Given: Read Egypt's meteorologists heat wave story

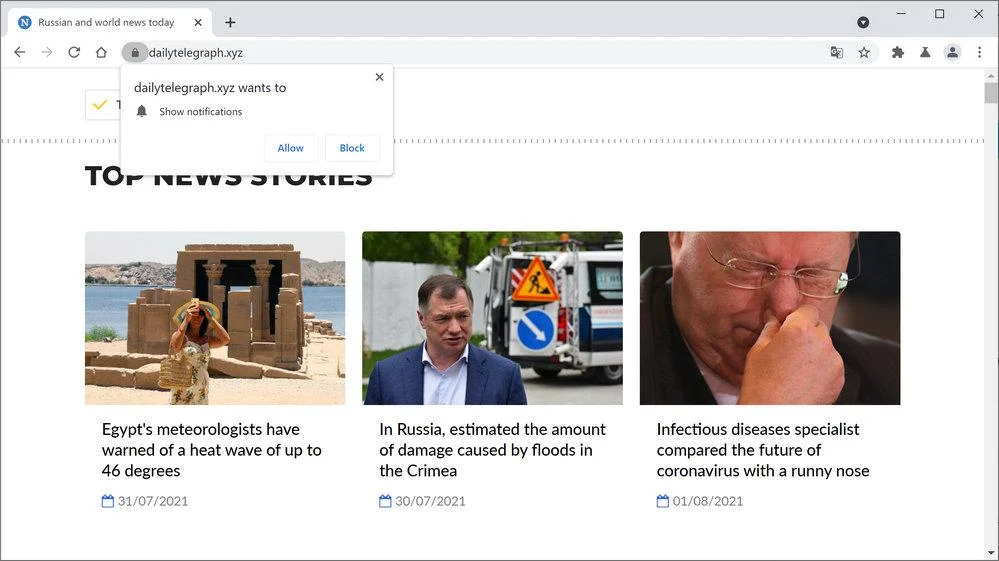Looking at the screenshot, I should (x=212, y=450).
